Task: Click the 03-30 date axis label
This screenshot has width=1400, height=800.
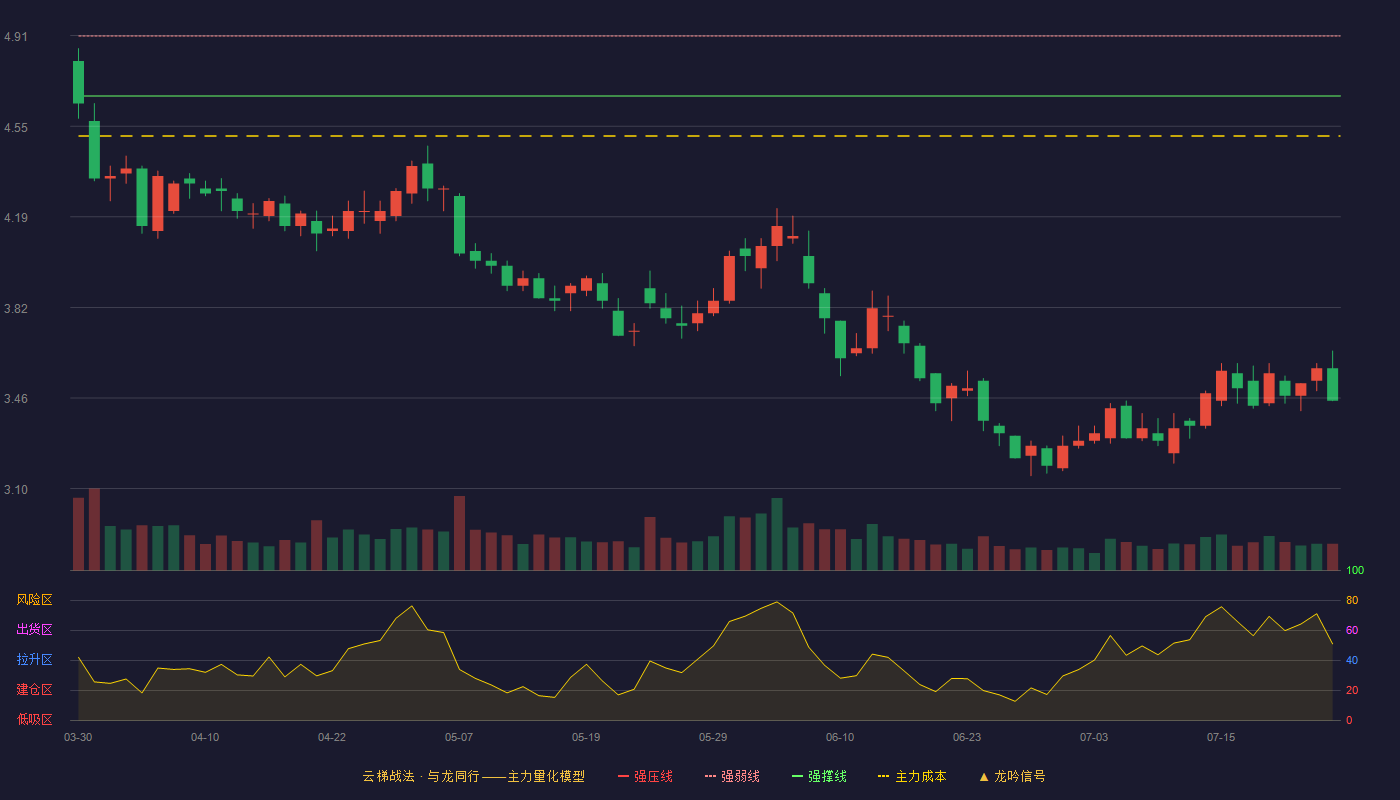Action: (x=78, y=737)
